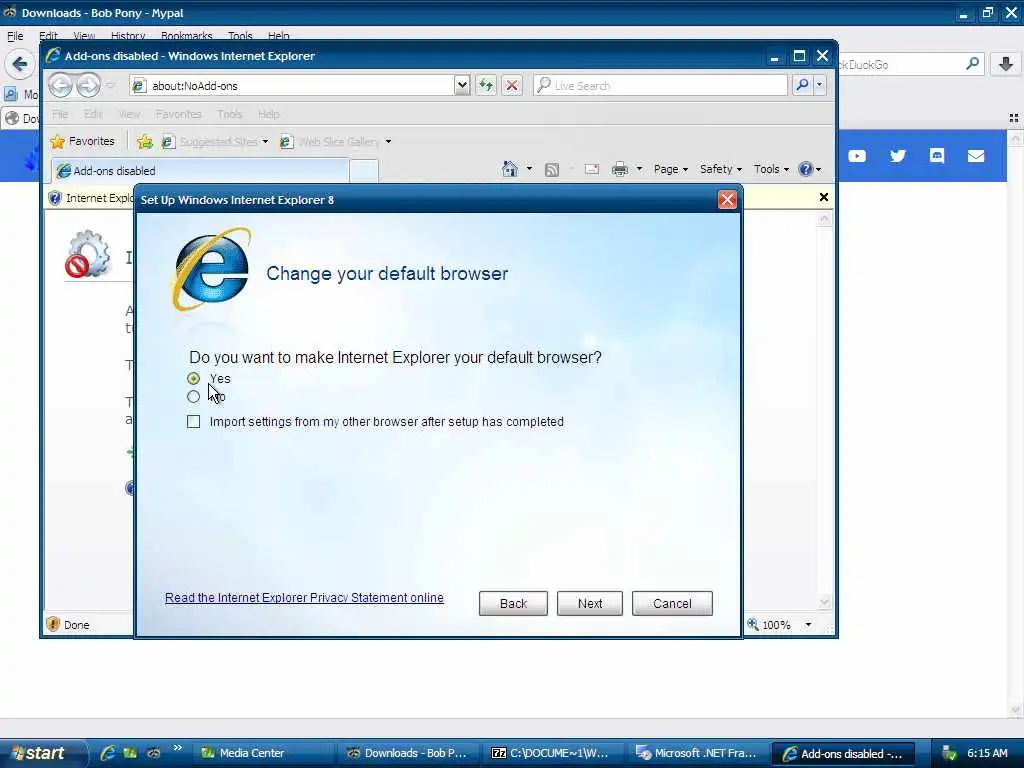Open the Privacy Statement online link
Viewport: 1024px width, 768px height.
(304, 598)
